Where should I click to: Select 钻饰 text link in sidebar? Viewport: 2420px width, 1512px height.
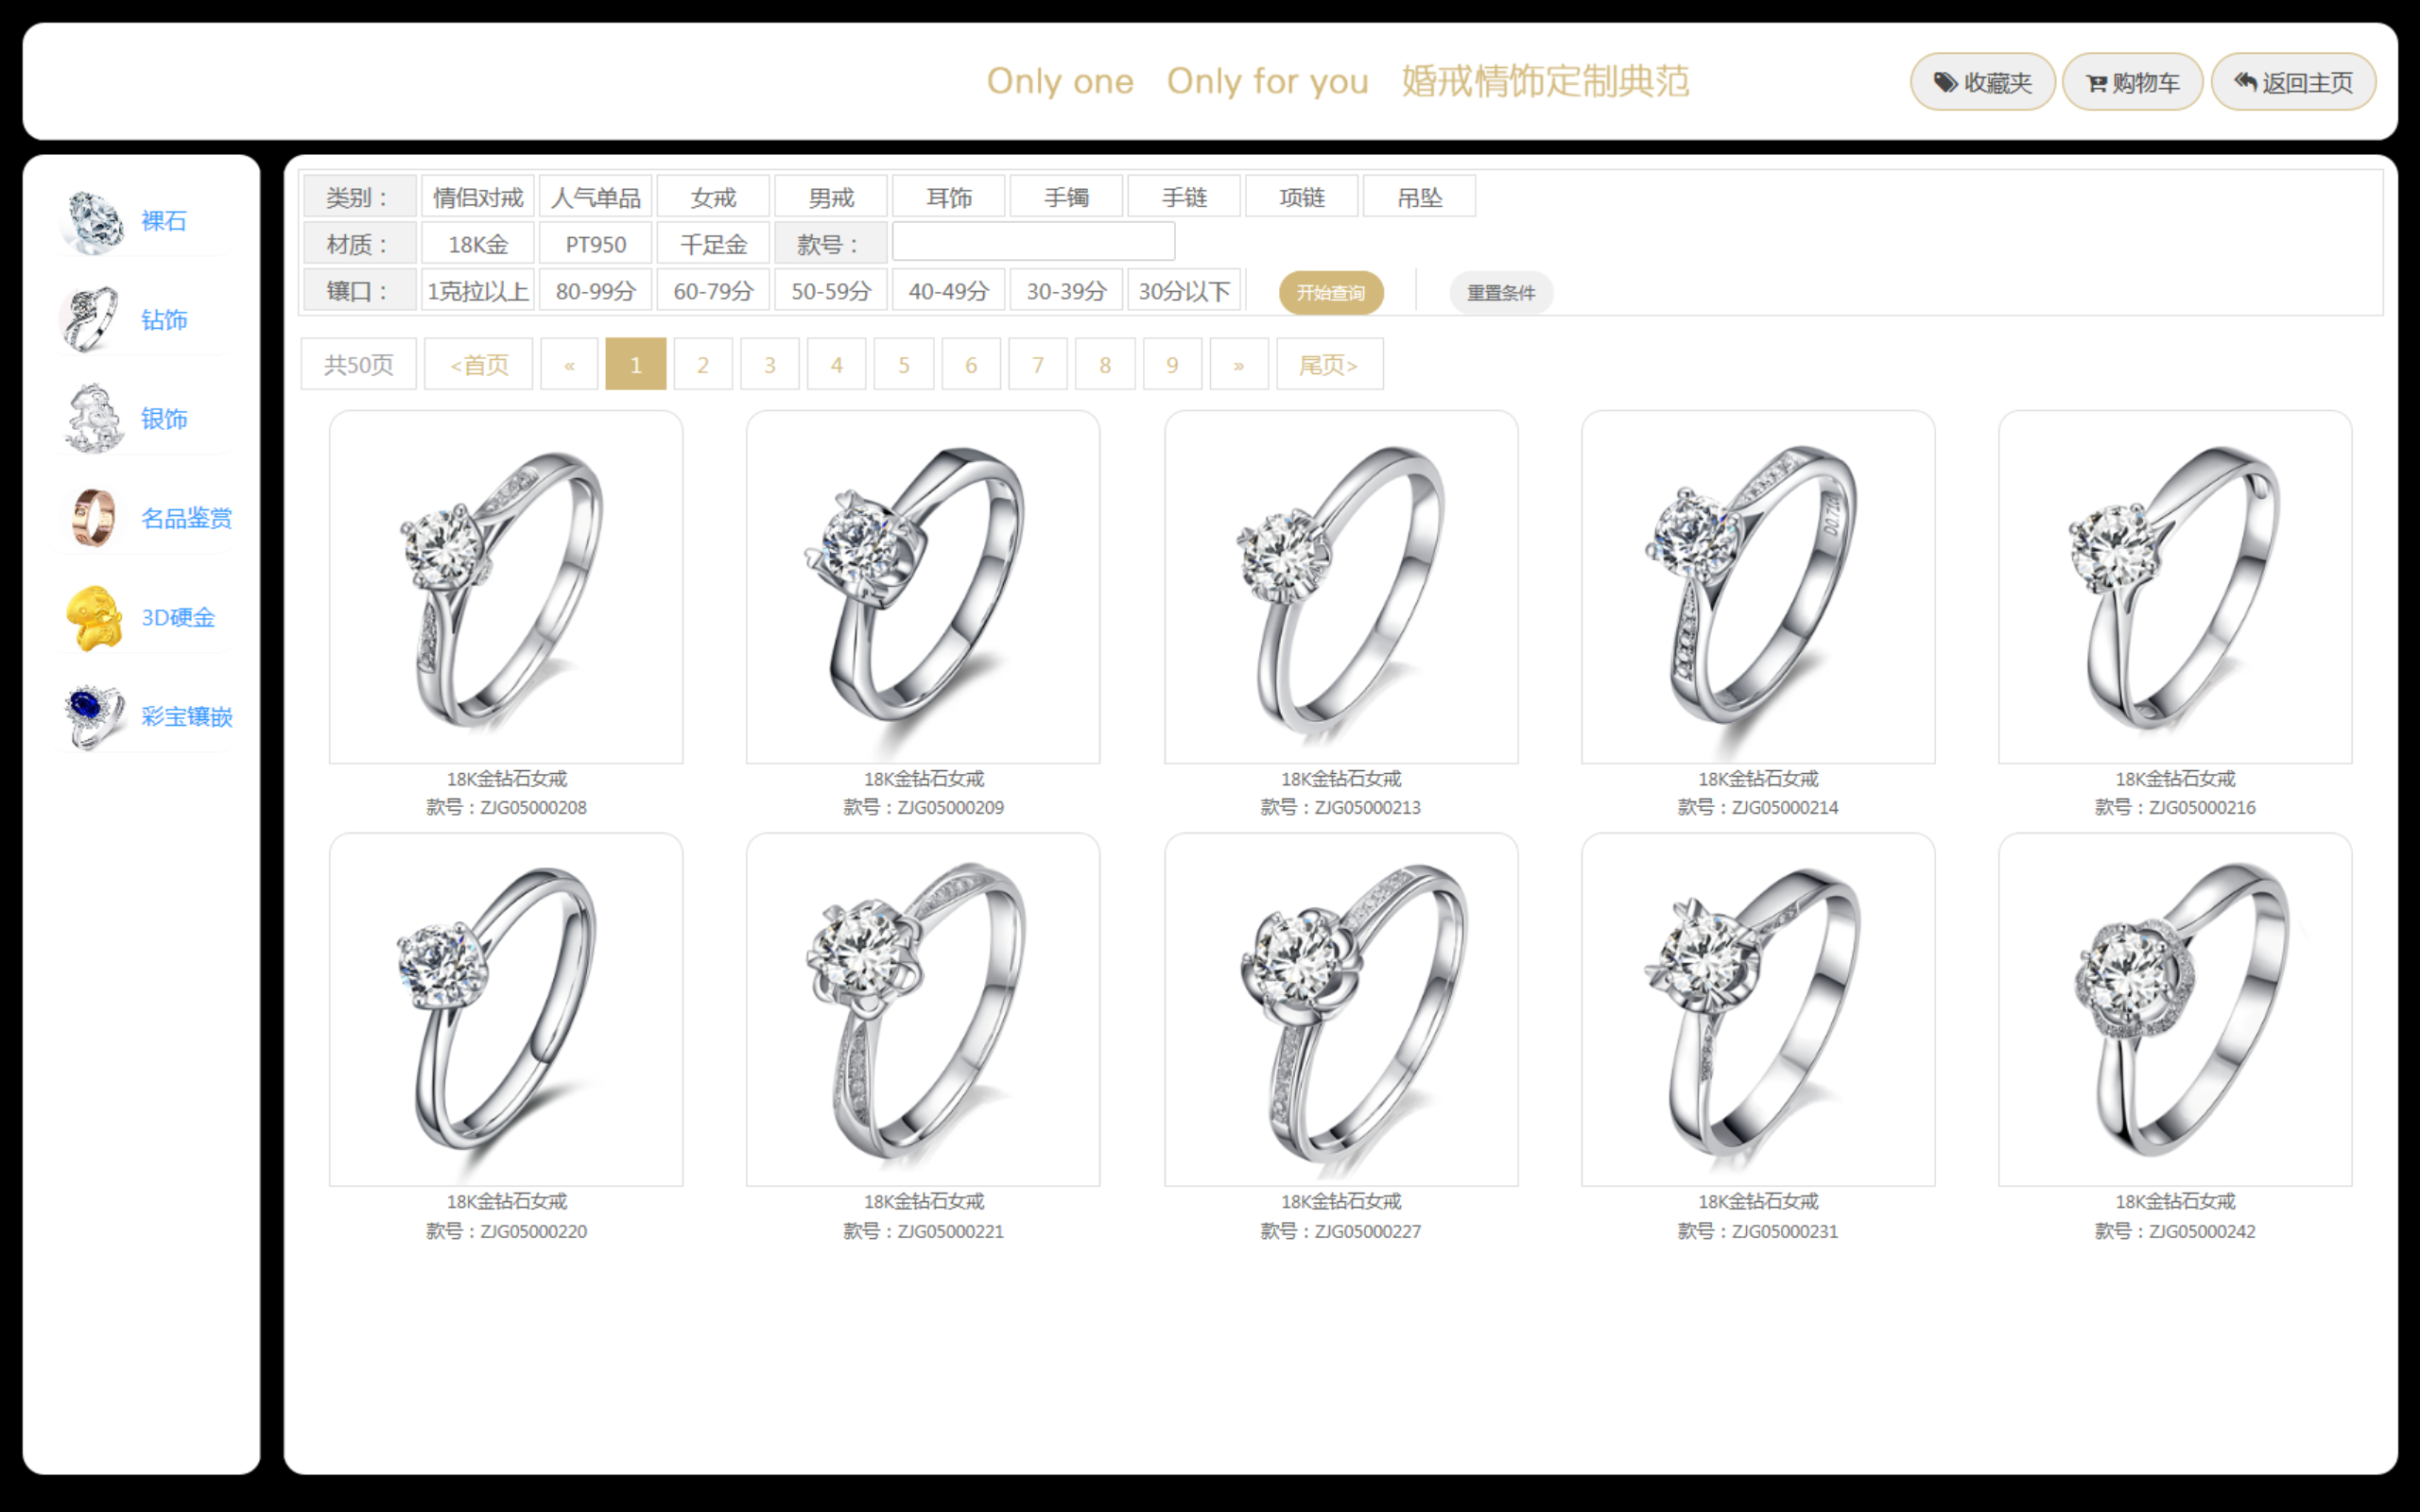164,320
